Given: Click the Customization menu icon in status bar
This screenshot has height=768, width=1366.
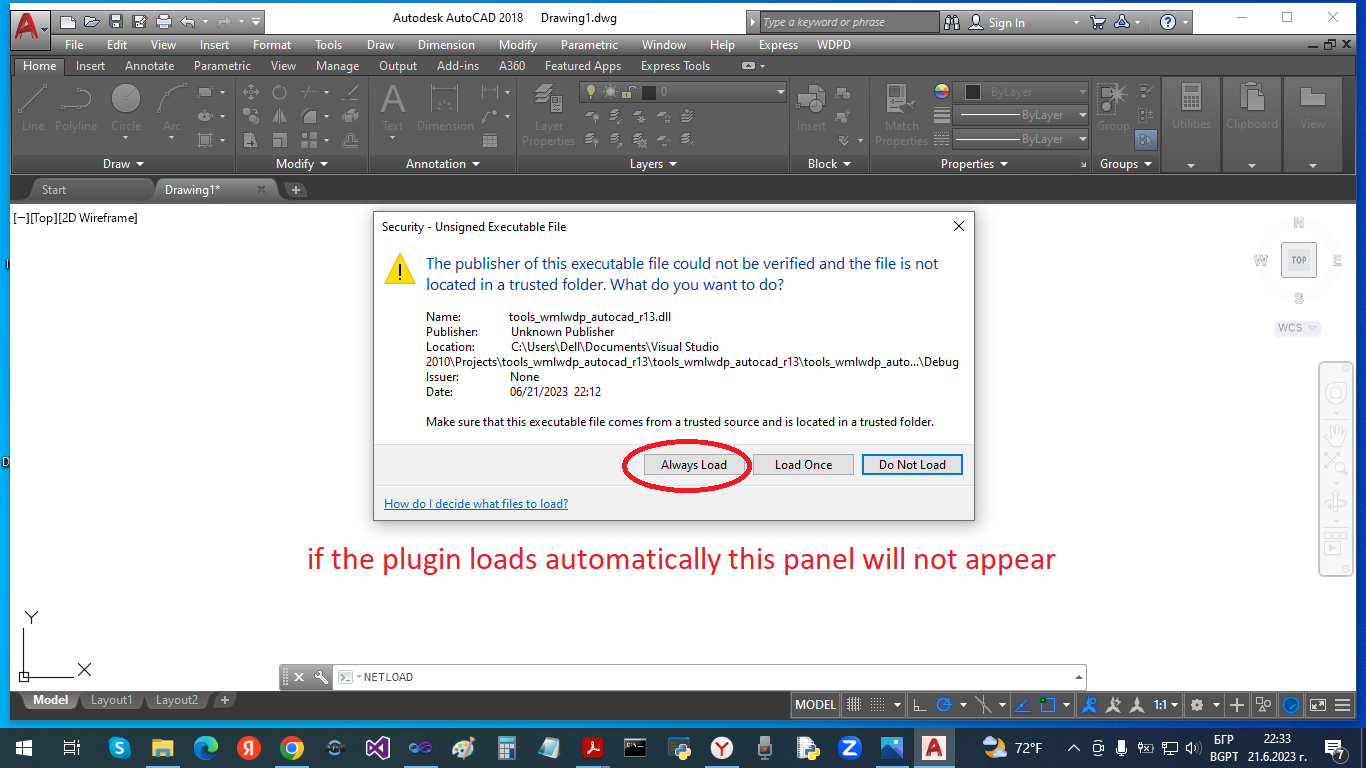Looking at the screenshot, I should [x=1343, y=705].
